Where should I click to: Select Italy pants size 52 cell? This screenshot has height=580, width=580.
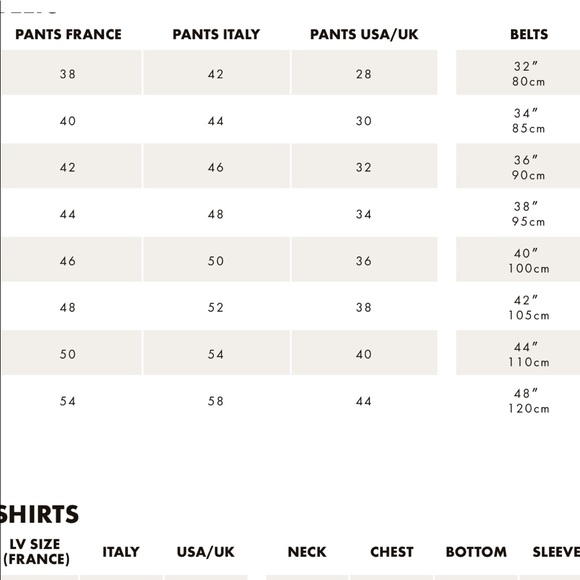click(x=216, y=306)
